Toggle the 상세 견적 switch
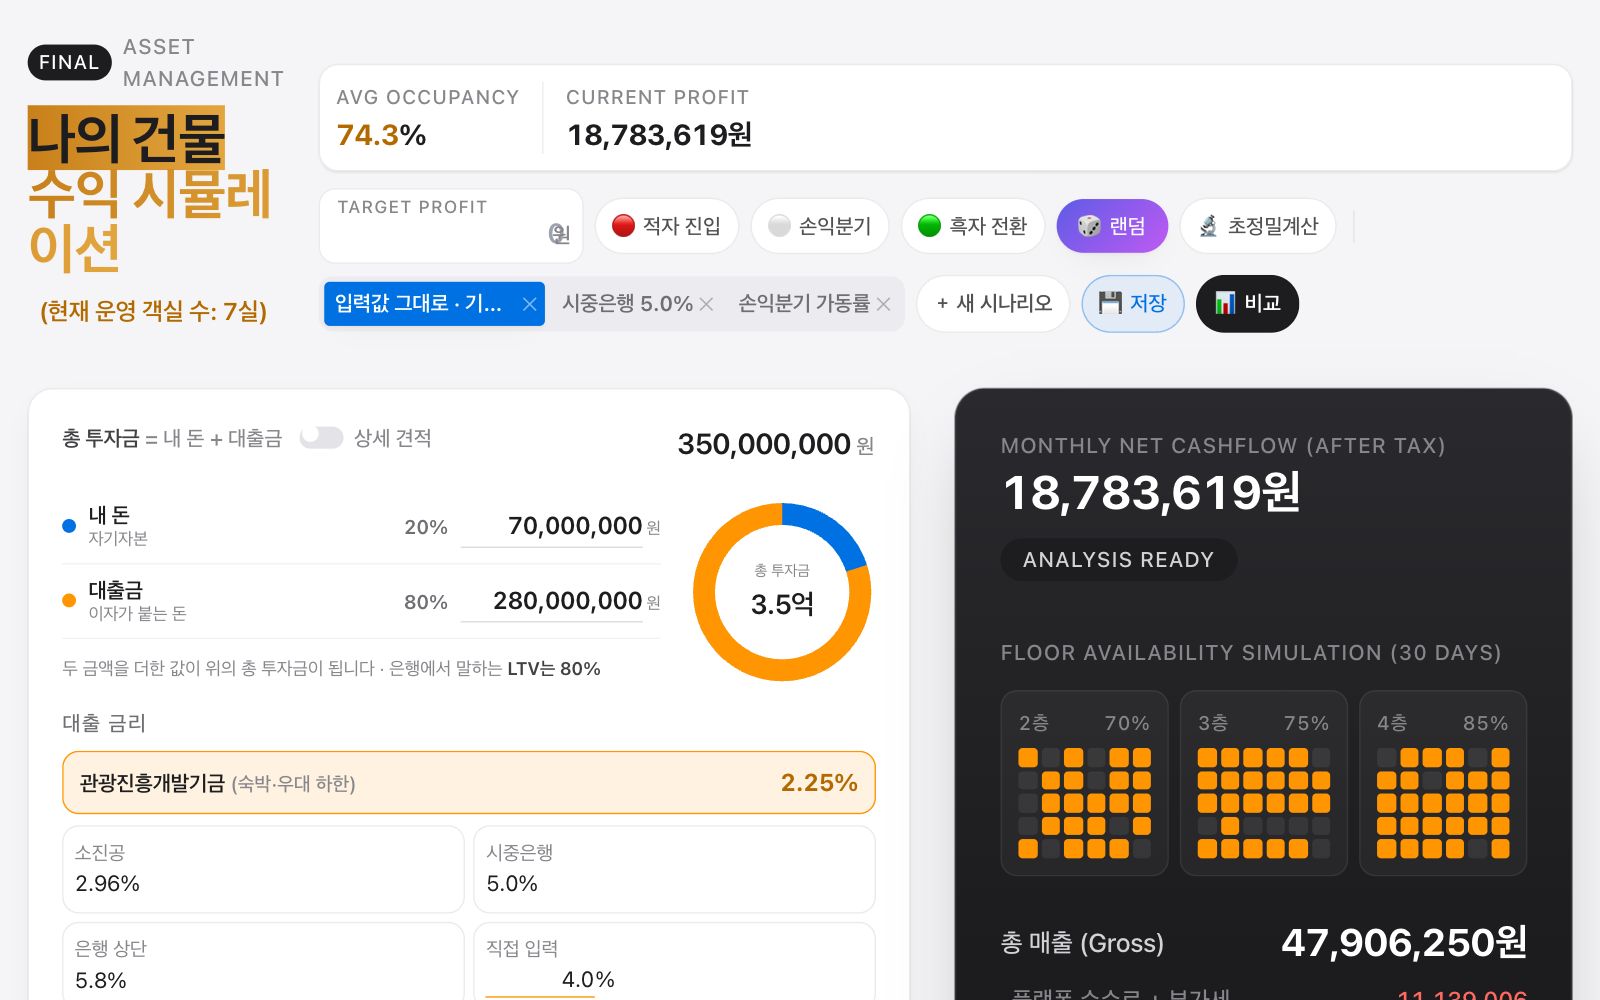 pos(321,438)
